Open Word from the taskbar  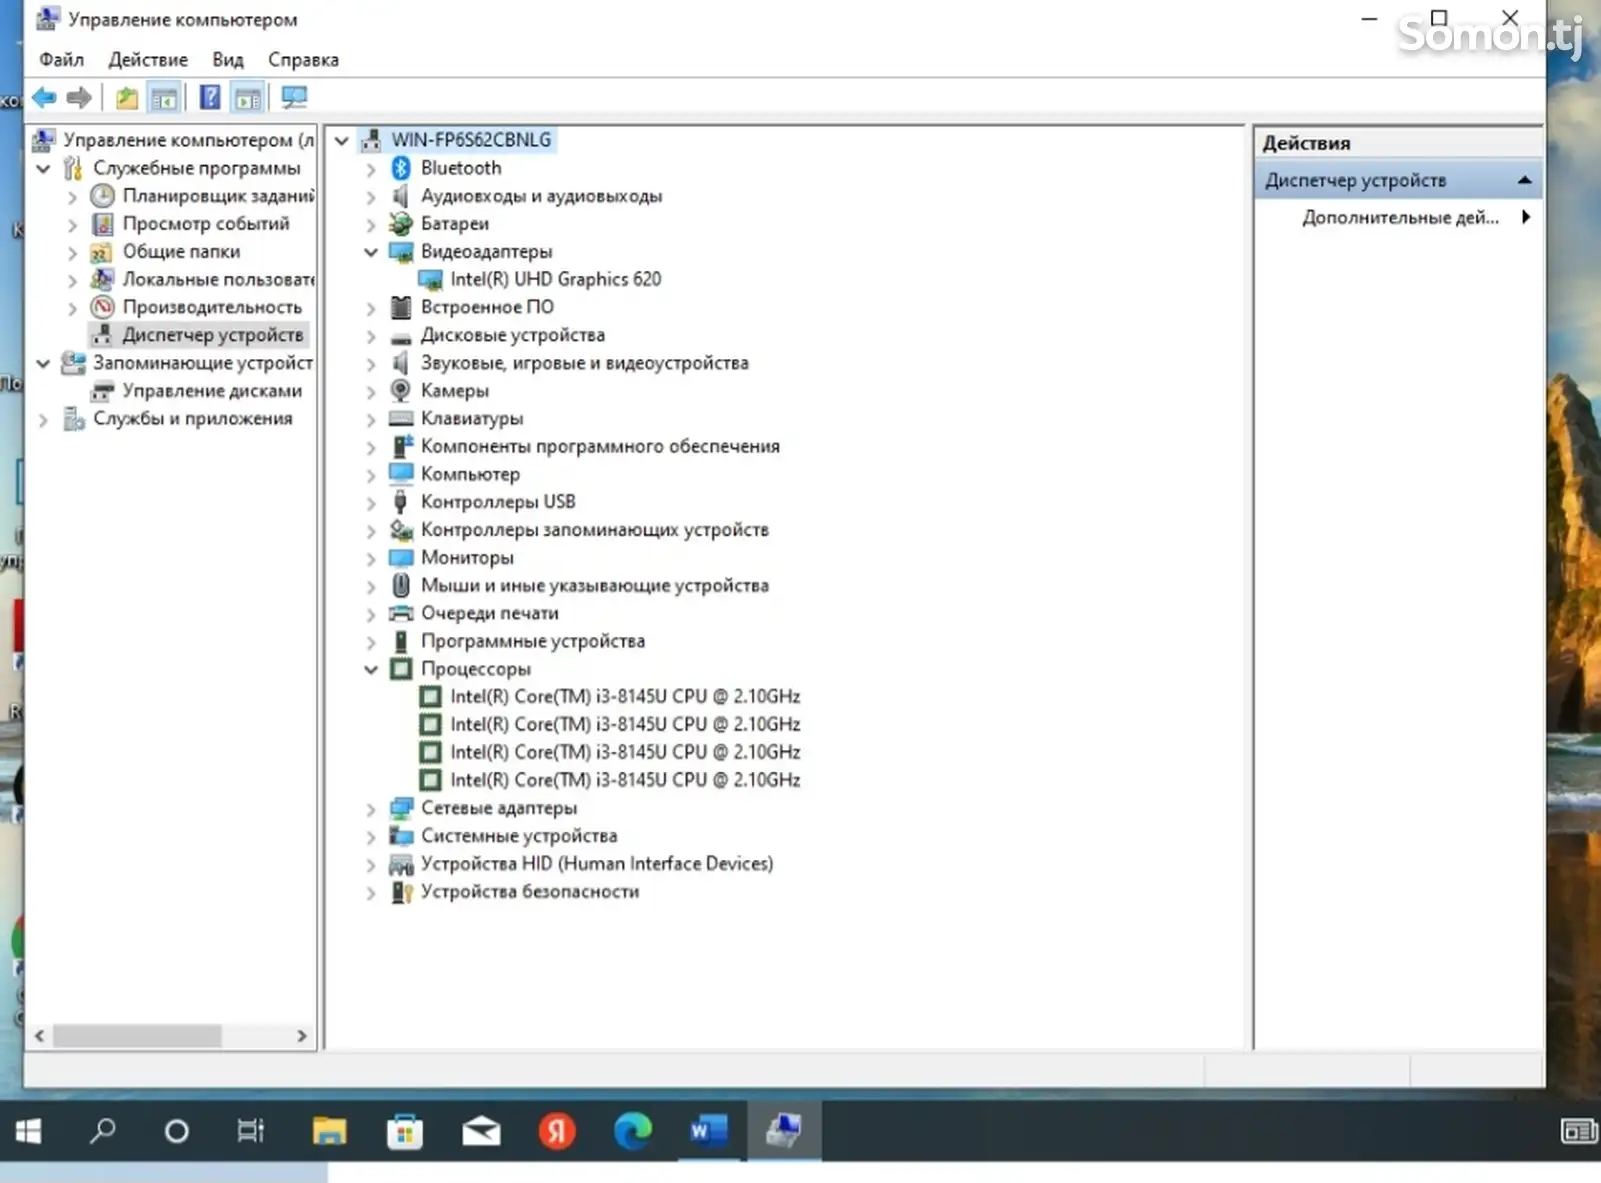(708, 1131)
